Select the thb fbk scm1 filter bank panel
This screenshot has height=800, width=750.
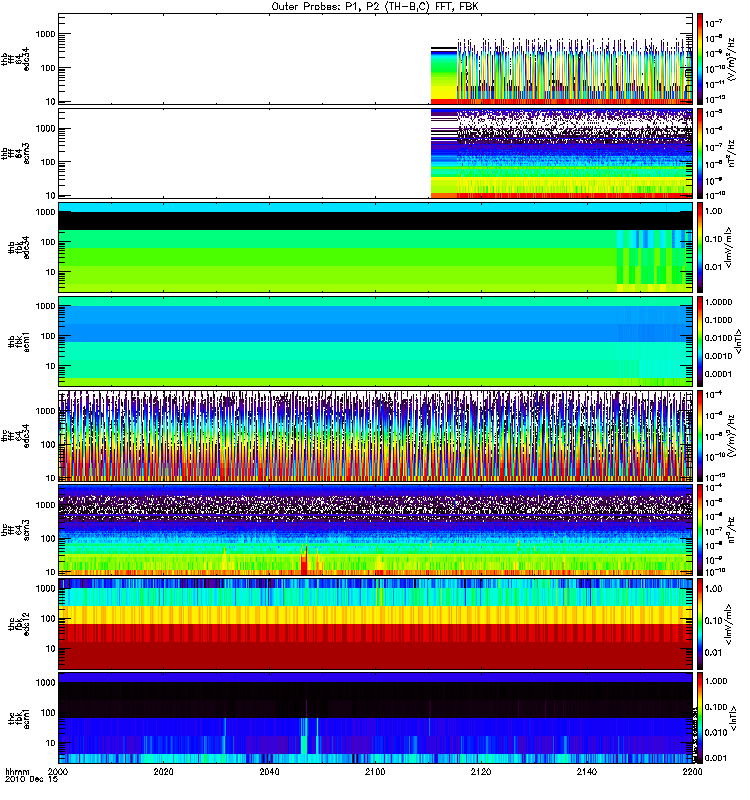click(375, 341)
